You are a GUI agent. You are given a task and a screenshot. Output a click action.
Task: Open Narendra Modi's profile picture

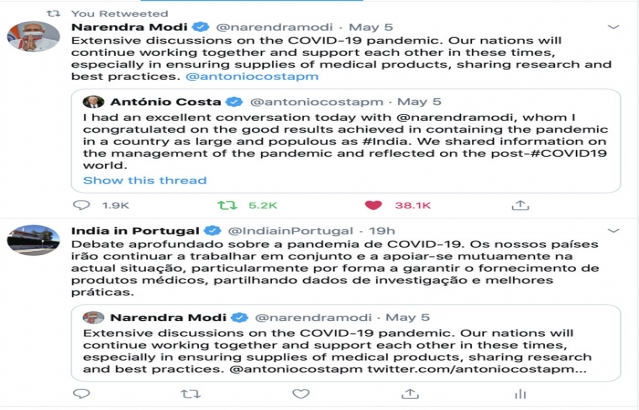pyautogui.click(x=33, y=37)
